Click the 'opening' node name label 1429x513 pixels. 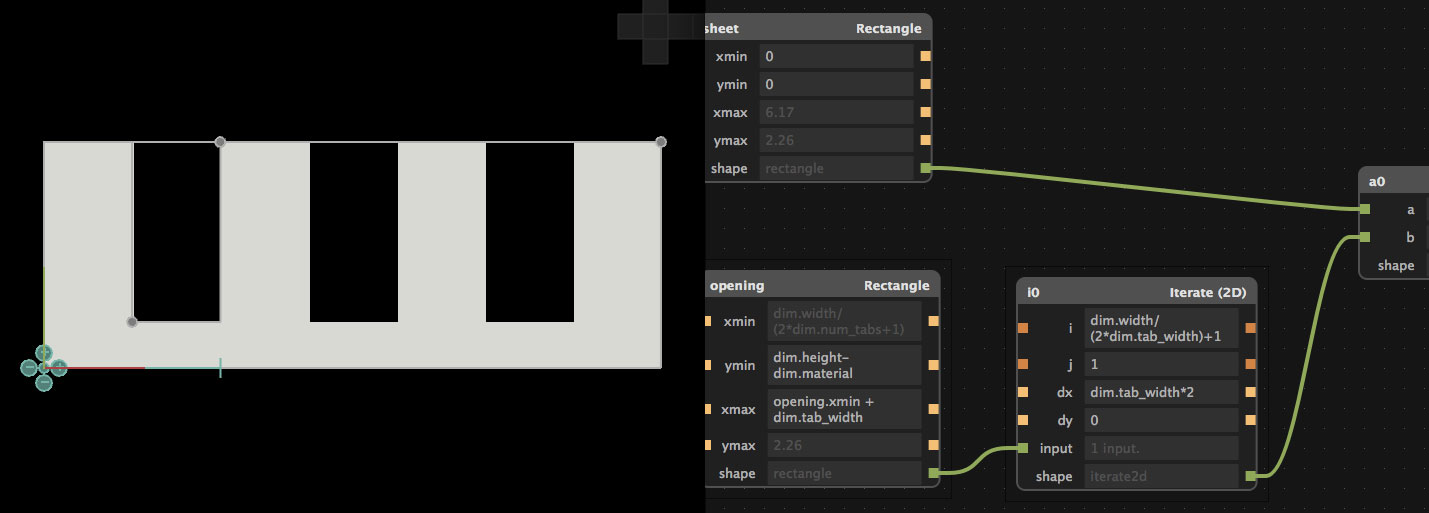pos(736,285)
